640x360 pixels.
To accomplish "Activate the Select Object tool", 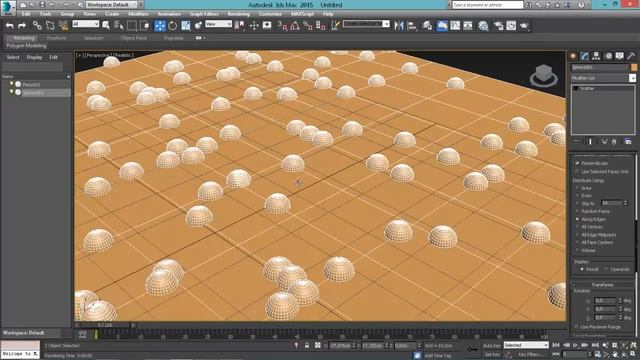I will tap(106, 25).
